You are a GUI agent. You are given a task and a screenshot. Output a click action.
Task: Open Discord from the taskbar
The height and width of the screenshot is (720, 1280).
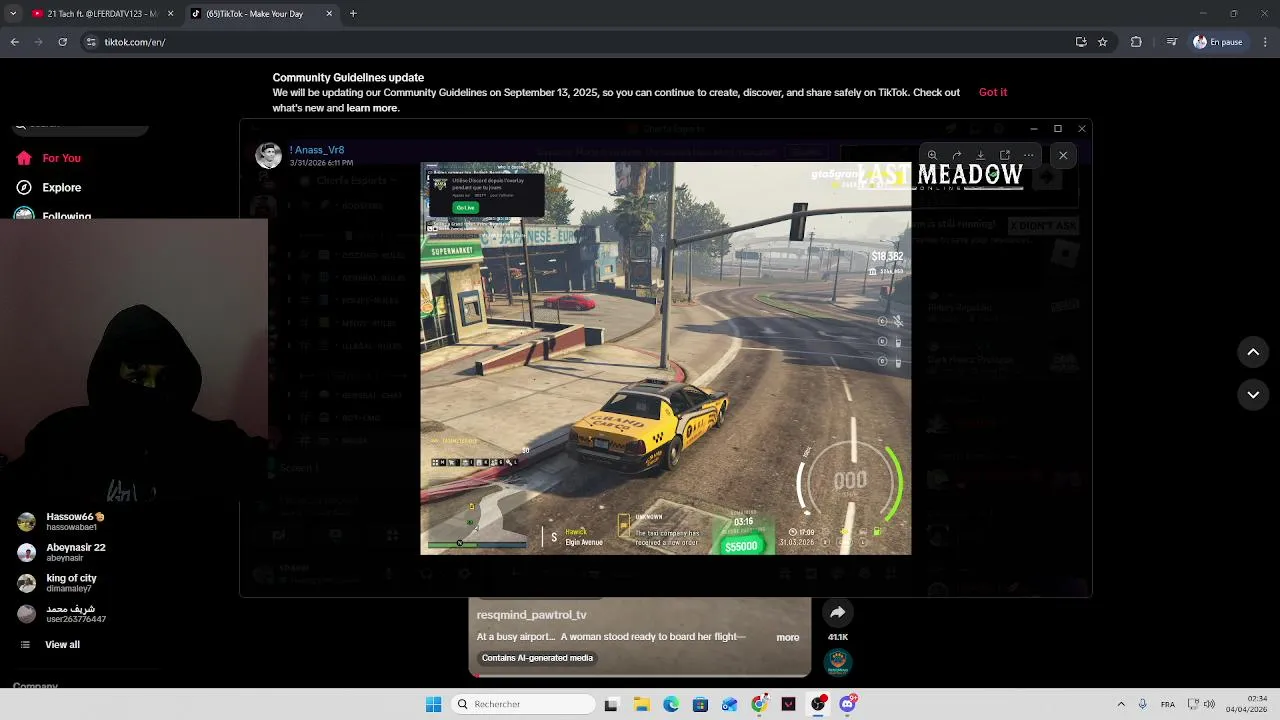[x=848, y=704]
